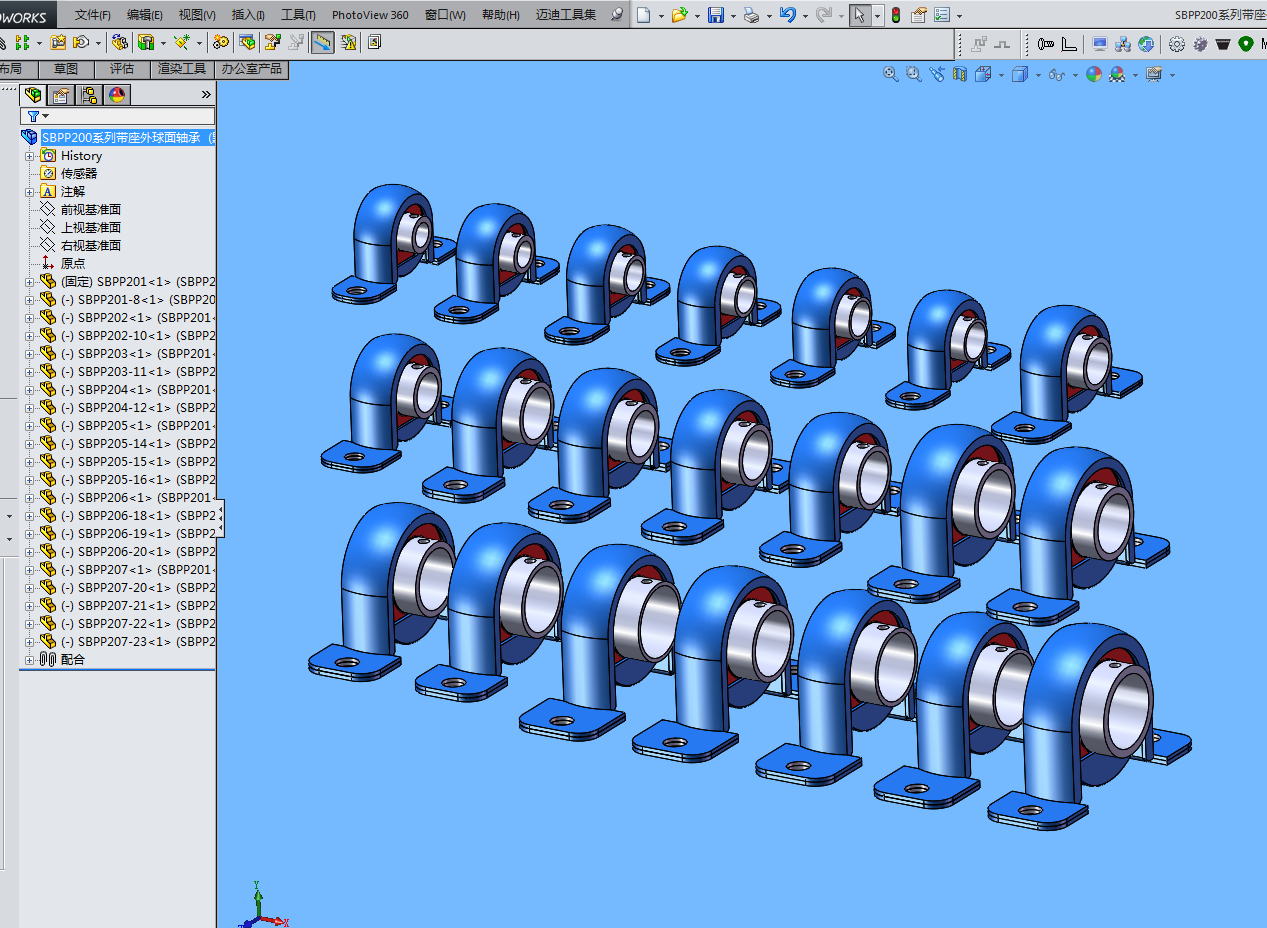Image resolution: width=1267 pixels, height=928 pixels.
Task: Select the SBPP207-23<1> component row
Action: [127, 641]
